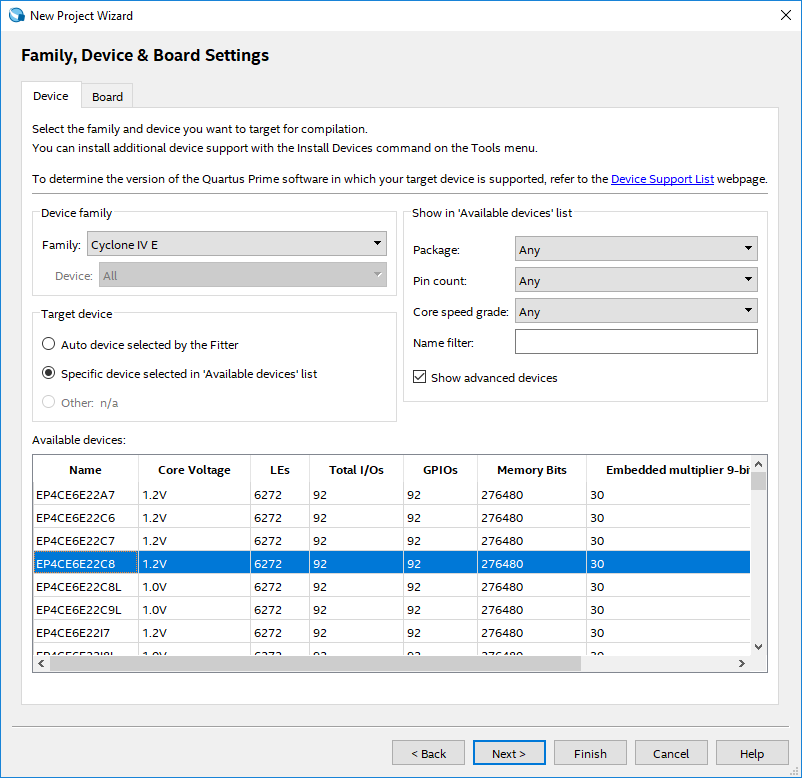Toggle the Show advanced devices checkbox

[419, 377]
